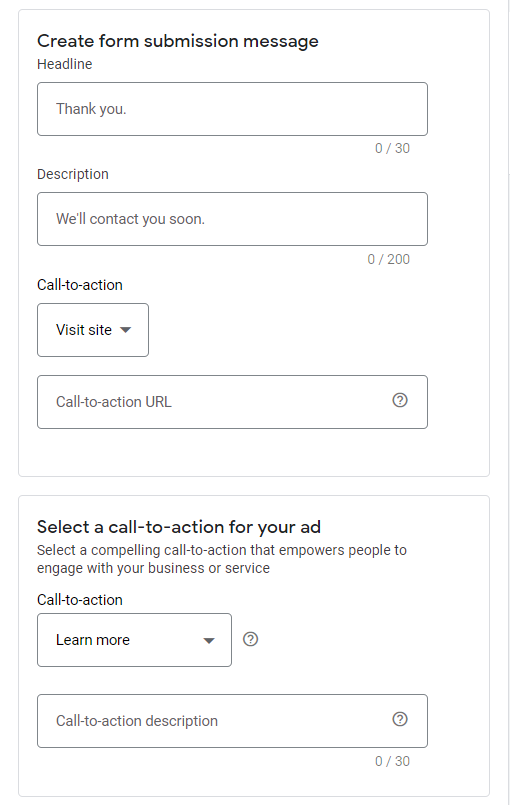
Task: Click the 0 / 200 character counter
Action: pos(389,259)
